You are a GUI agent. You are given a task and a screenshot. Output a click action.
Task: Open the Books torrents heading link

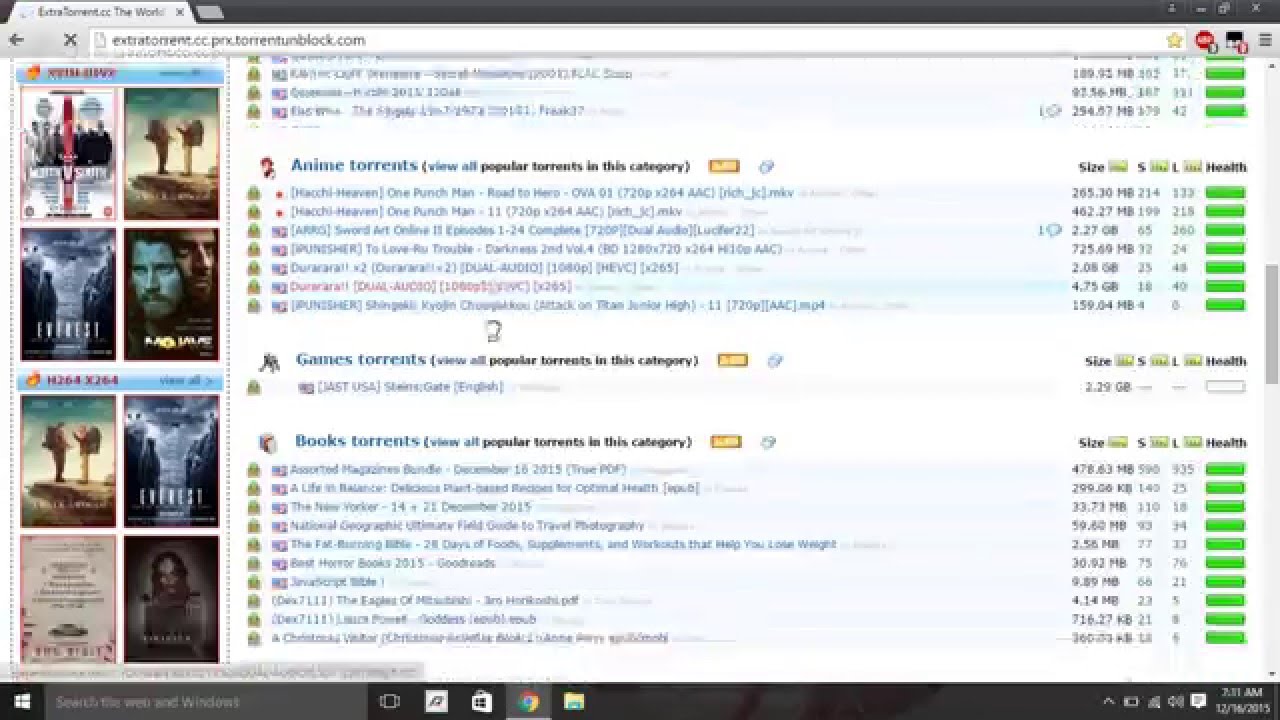pos(357,440)
